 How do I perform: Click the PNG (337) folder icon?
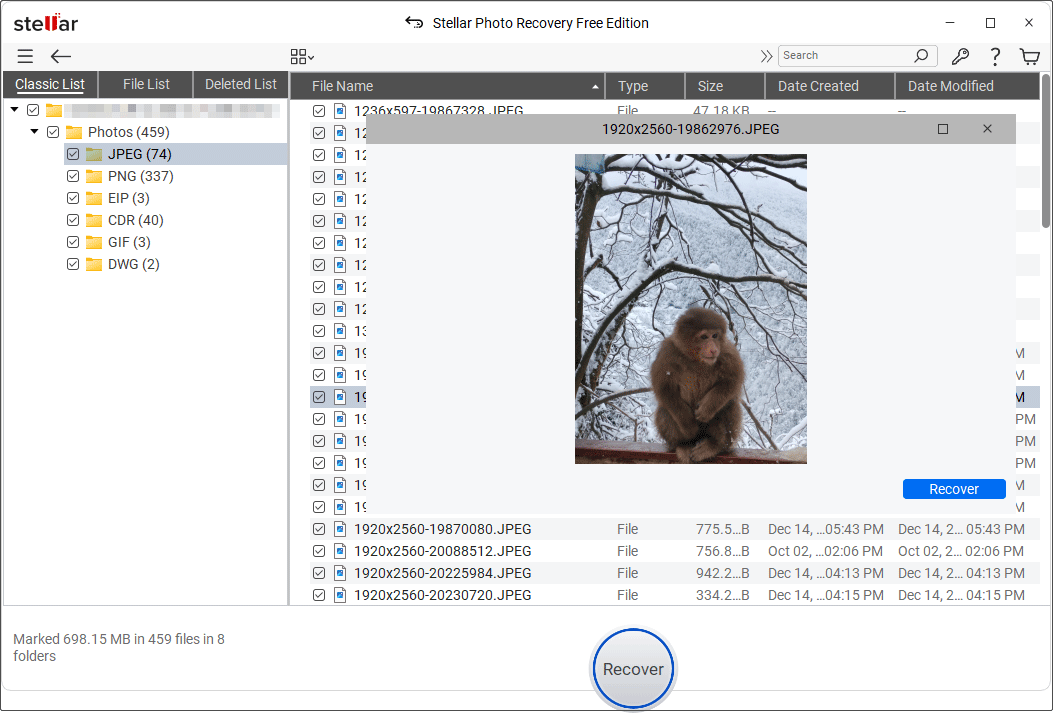click(x=94, y=176)
